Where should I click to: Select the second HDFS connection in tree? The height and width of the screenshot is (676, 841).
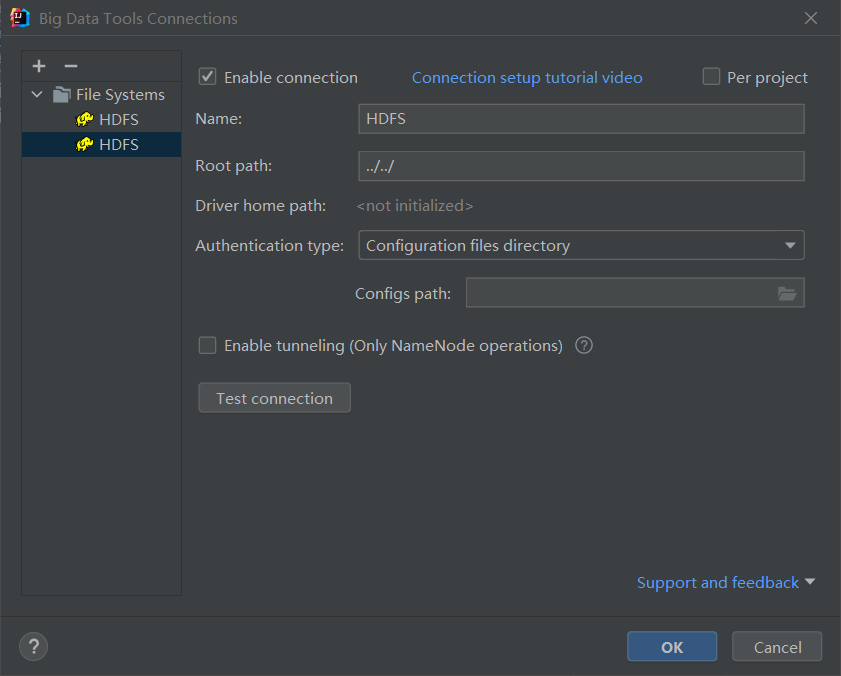[118, 145]
